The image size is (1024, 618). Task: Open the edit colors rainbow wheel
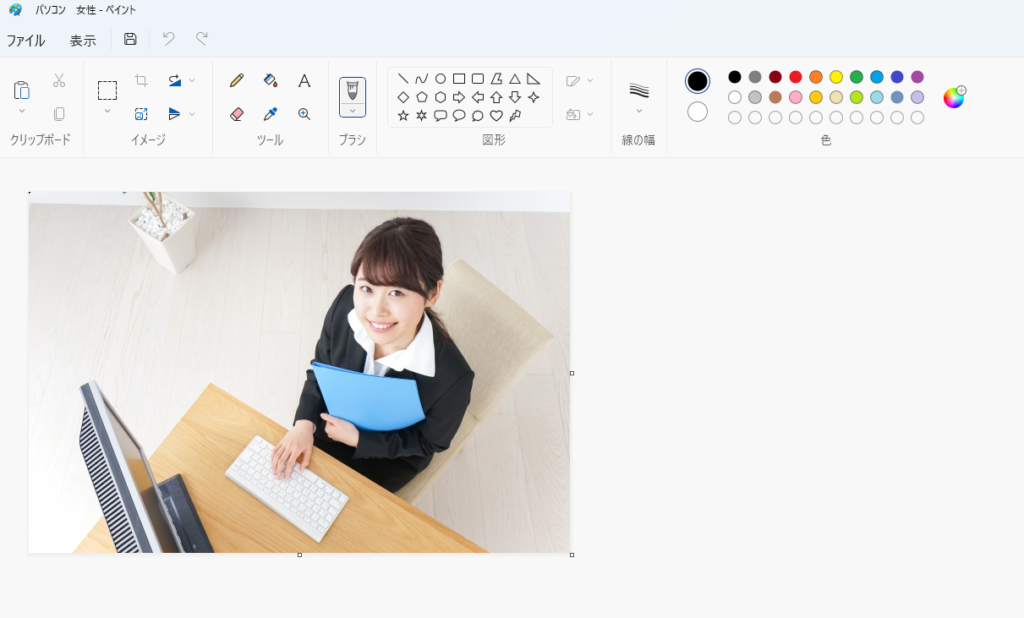point(954,98)
